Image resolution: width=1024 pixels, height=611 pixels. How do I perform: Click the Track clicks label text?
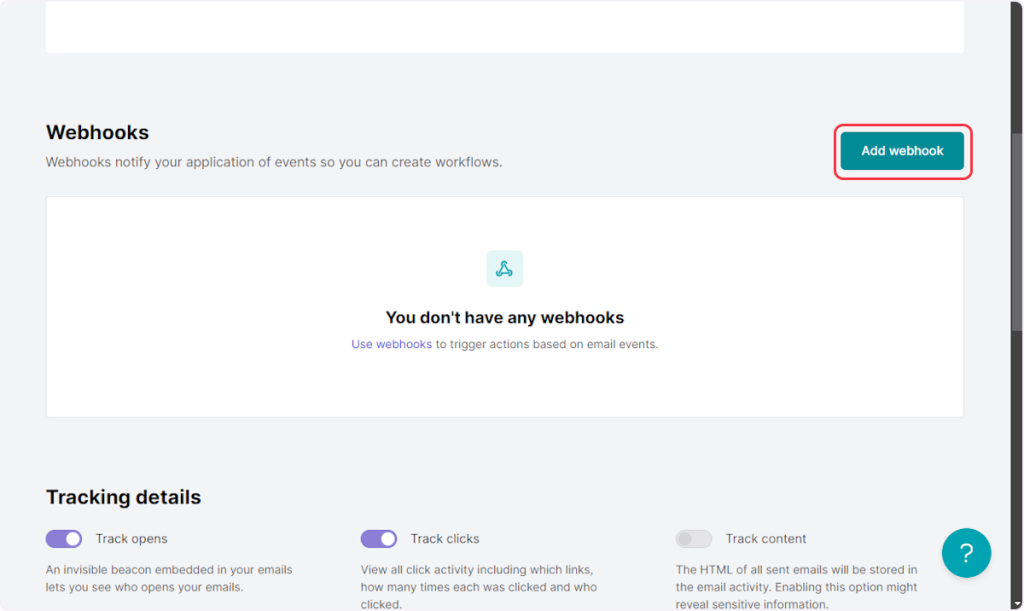tap(445, 539)
